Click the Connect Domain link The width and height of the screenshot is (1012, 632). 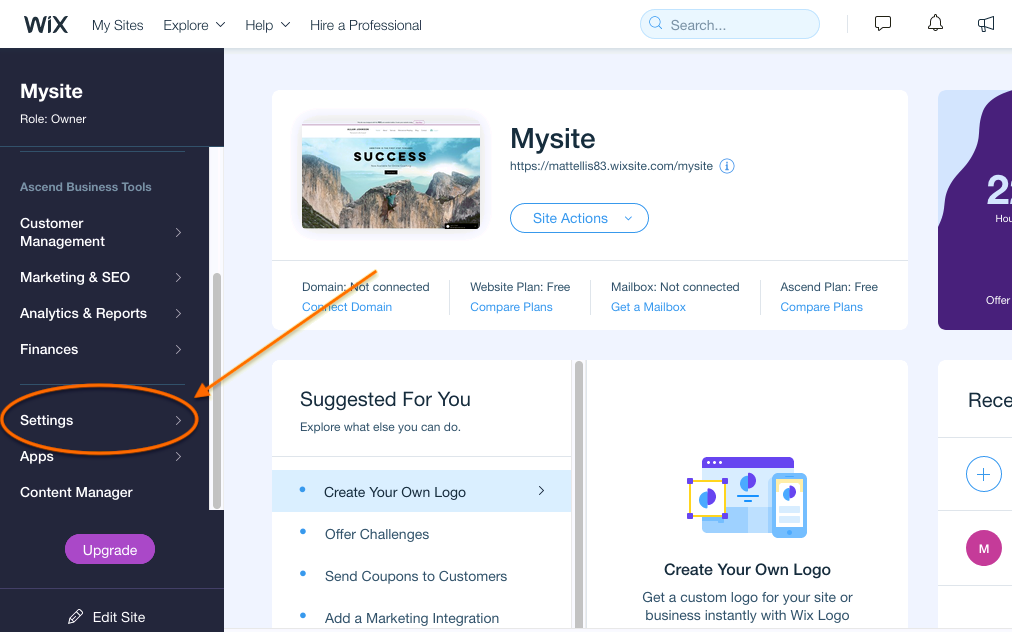(x=347, y=307)
